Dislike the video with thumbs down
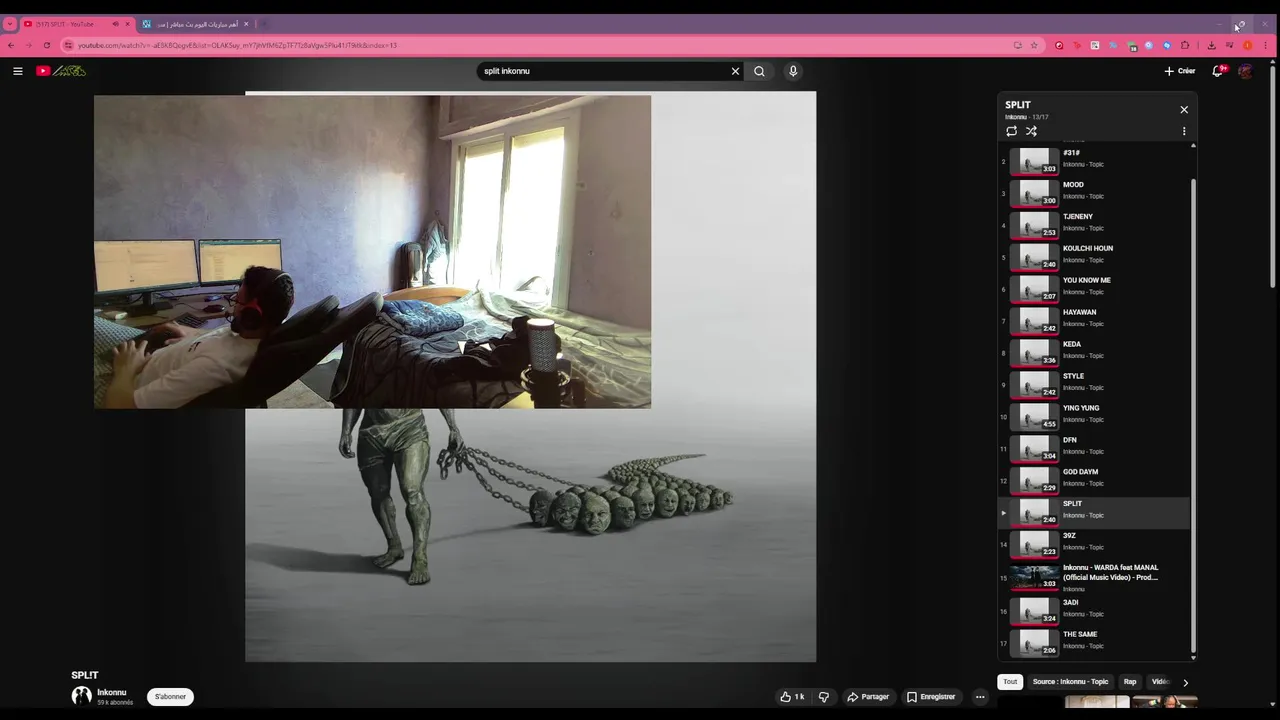Viewport: 1280px width, 720px height. point(824,697)
